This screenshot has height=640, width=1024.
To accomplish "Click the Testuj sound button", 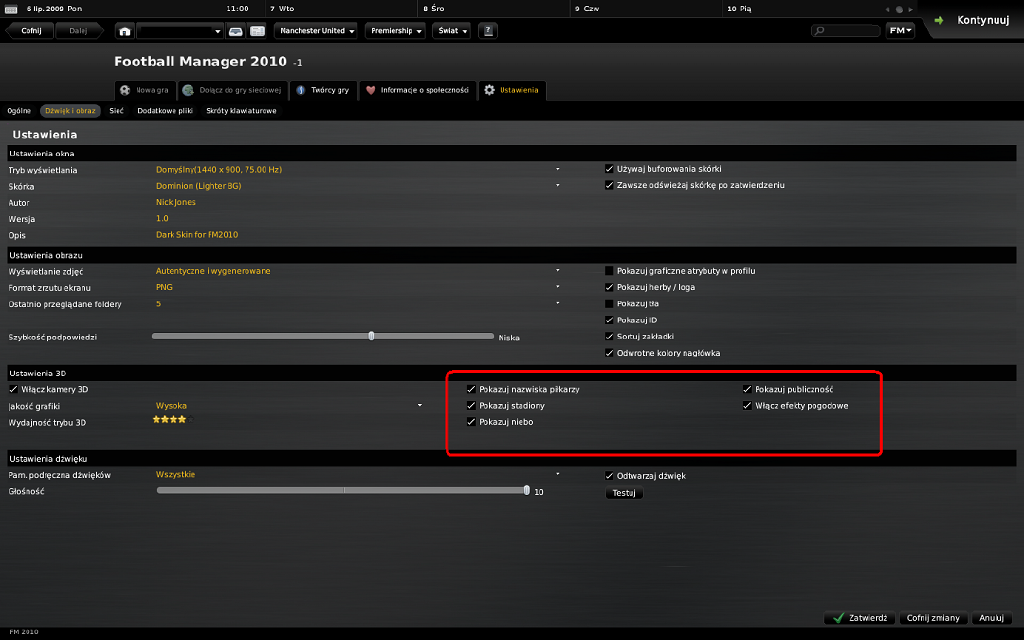I will pos(624,493).
